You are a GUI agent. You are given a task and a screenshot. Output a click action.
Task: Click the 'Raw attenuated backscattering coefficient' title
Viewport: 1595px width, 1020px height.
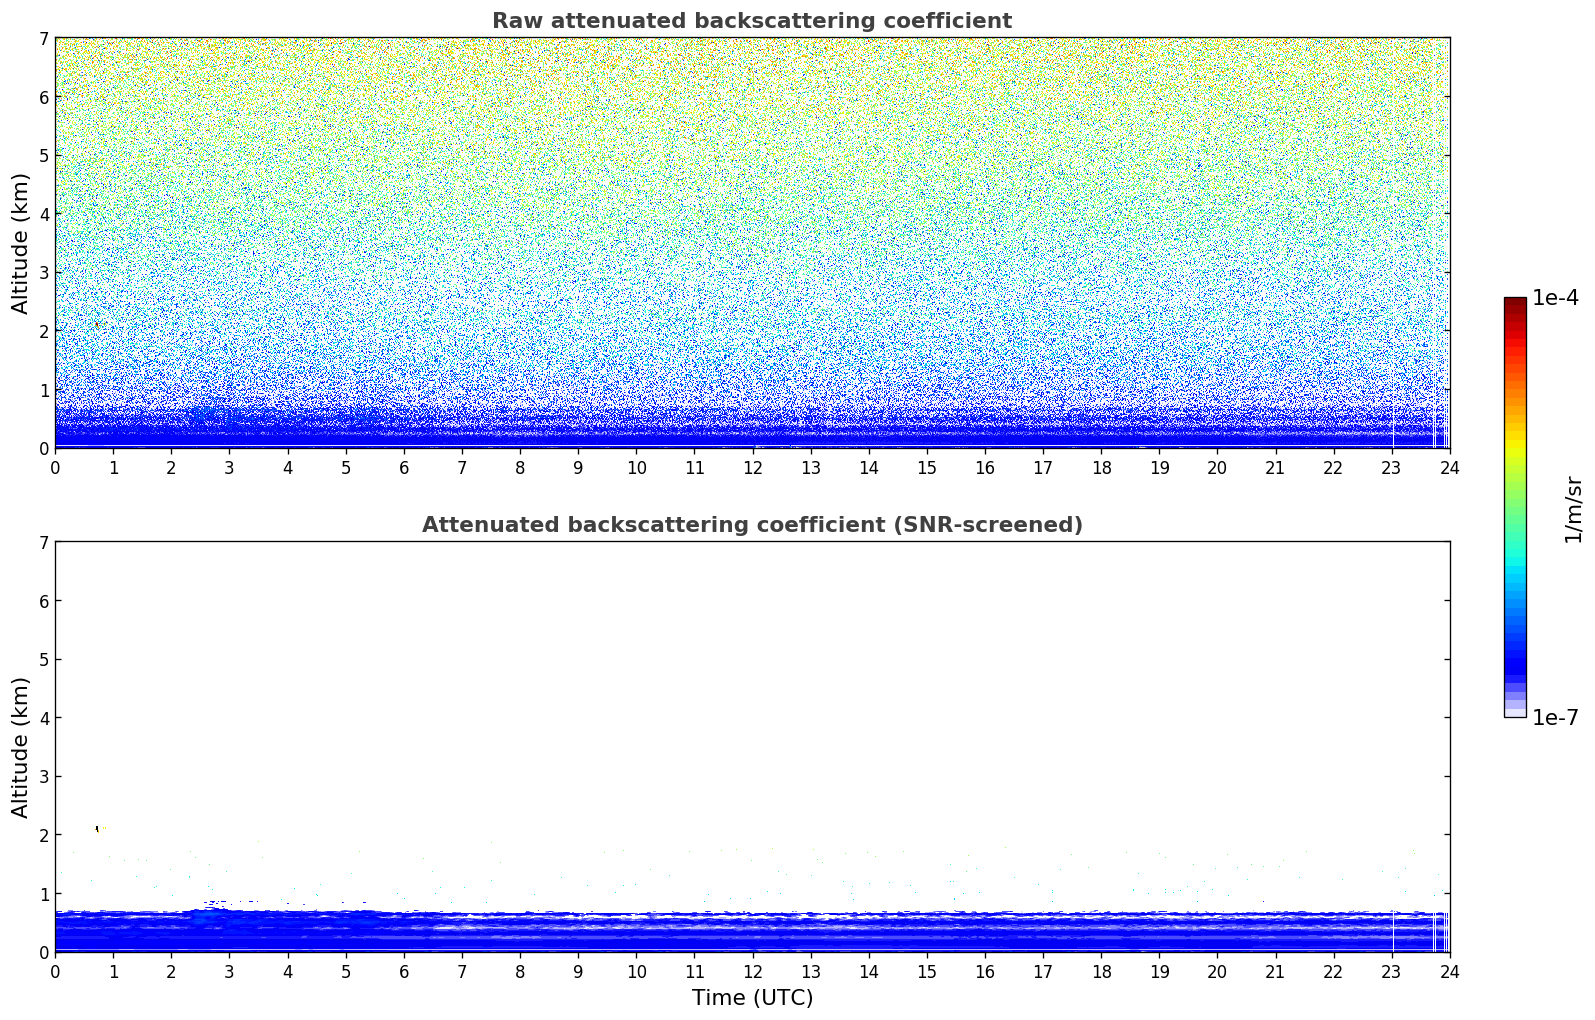751,21
